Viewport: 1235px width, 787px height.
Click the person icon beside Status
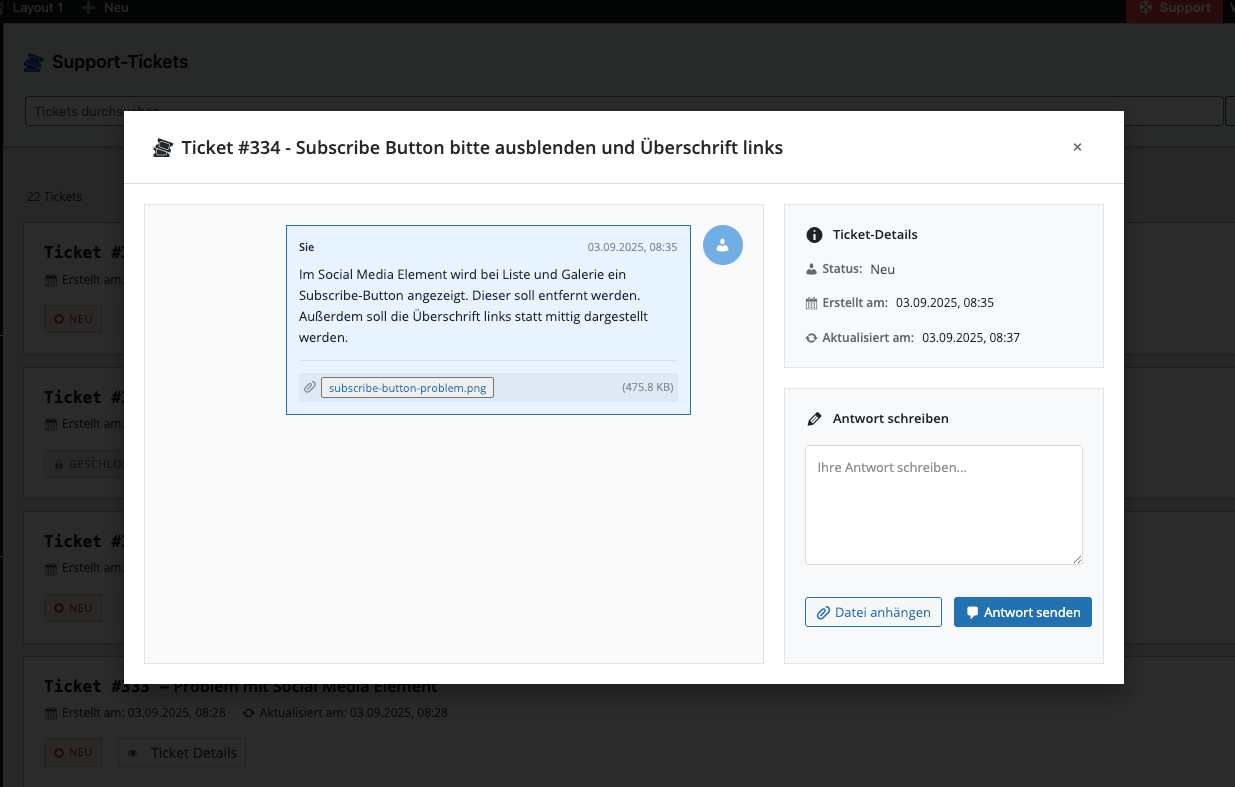click(812, 269)
